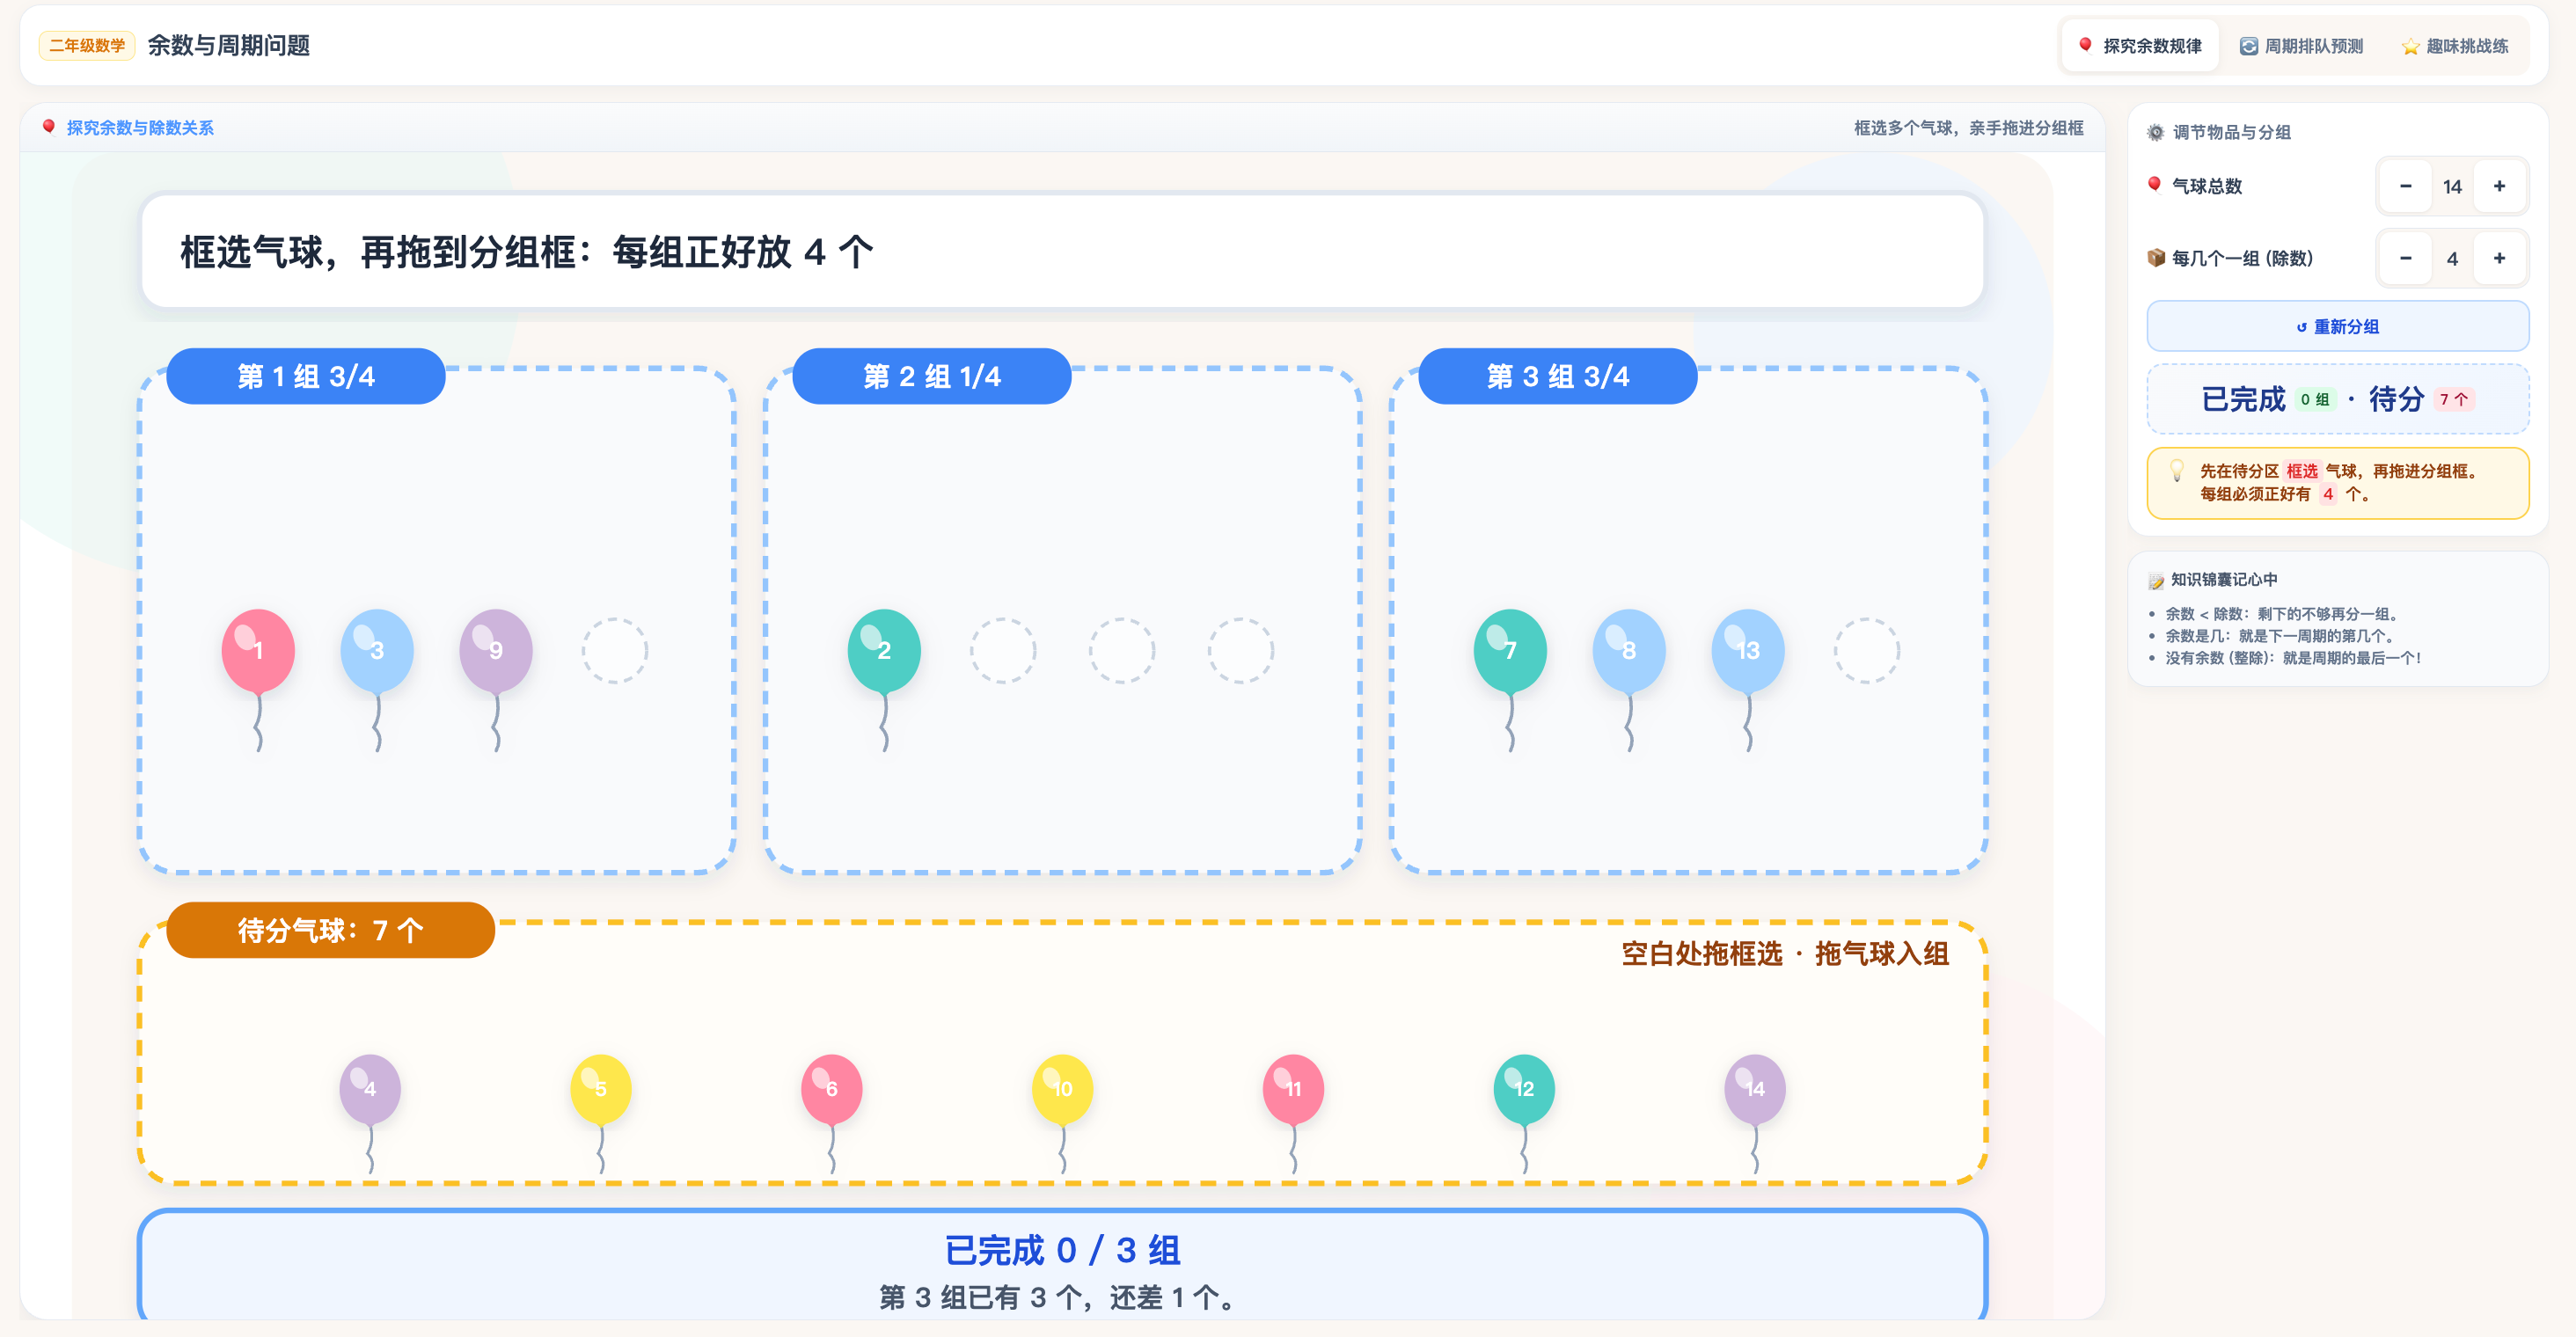Click the notepad icon beside 知识锦囊记心中
The width and height of the screenshot is (2576, 1337).
pos(2156,580)
